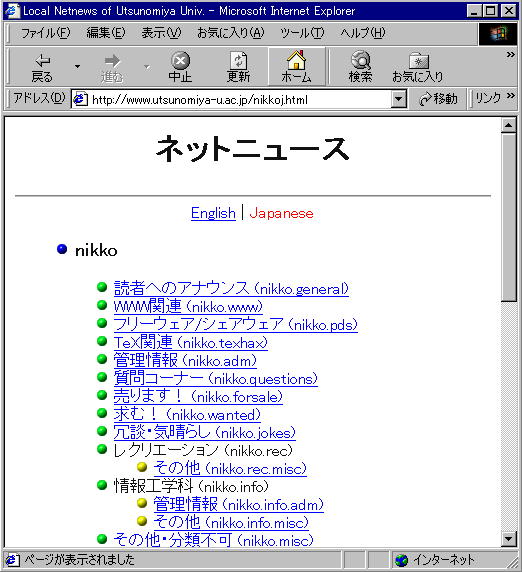Open the お気に入り(A) menu

[231, 33]
